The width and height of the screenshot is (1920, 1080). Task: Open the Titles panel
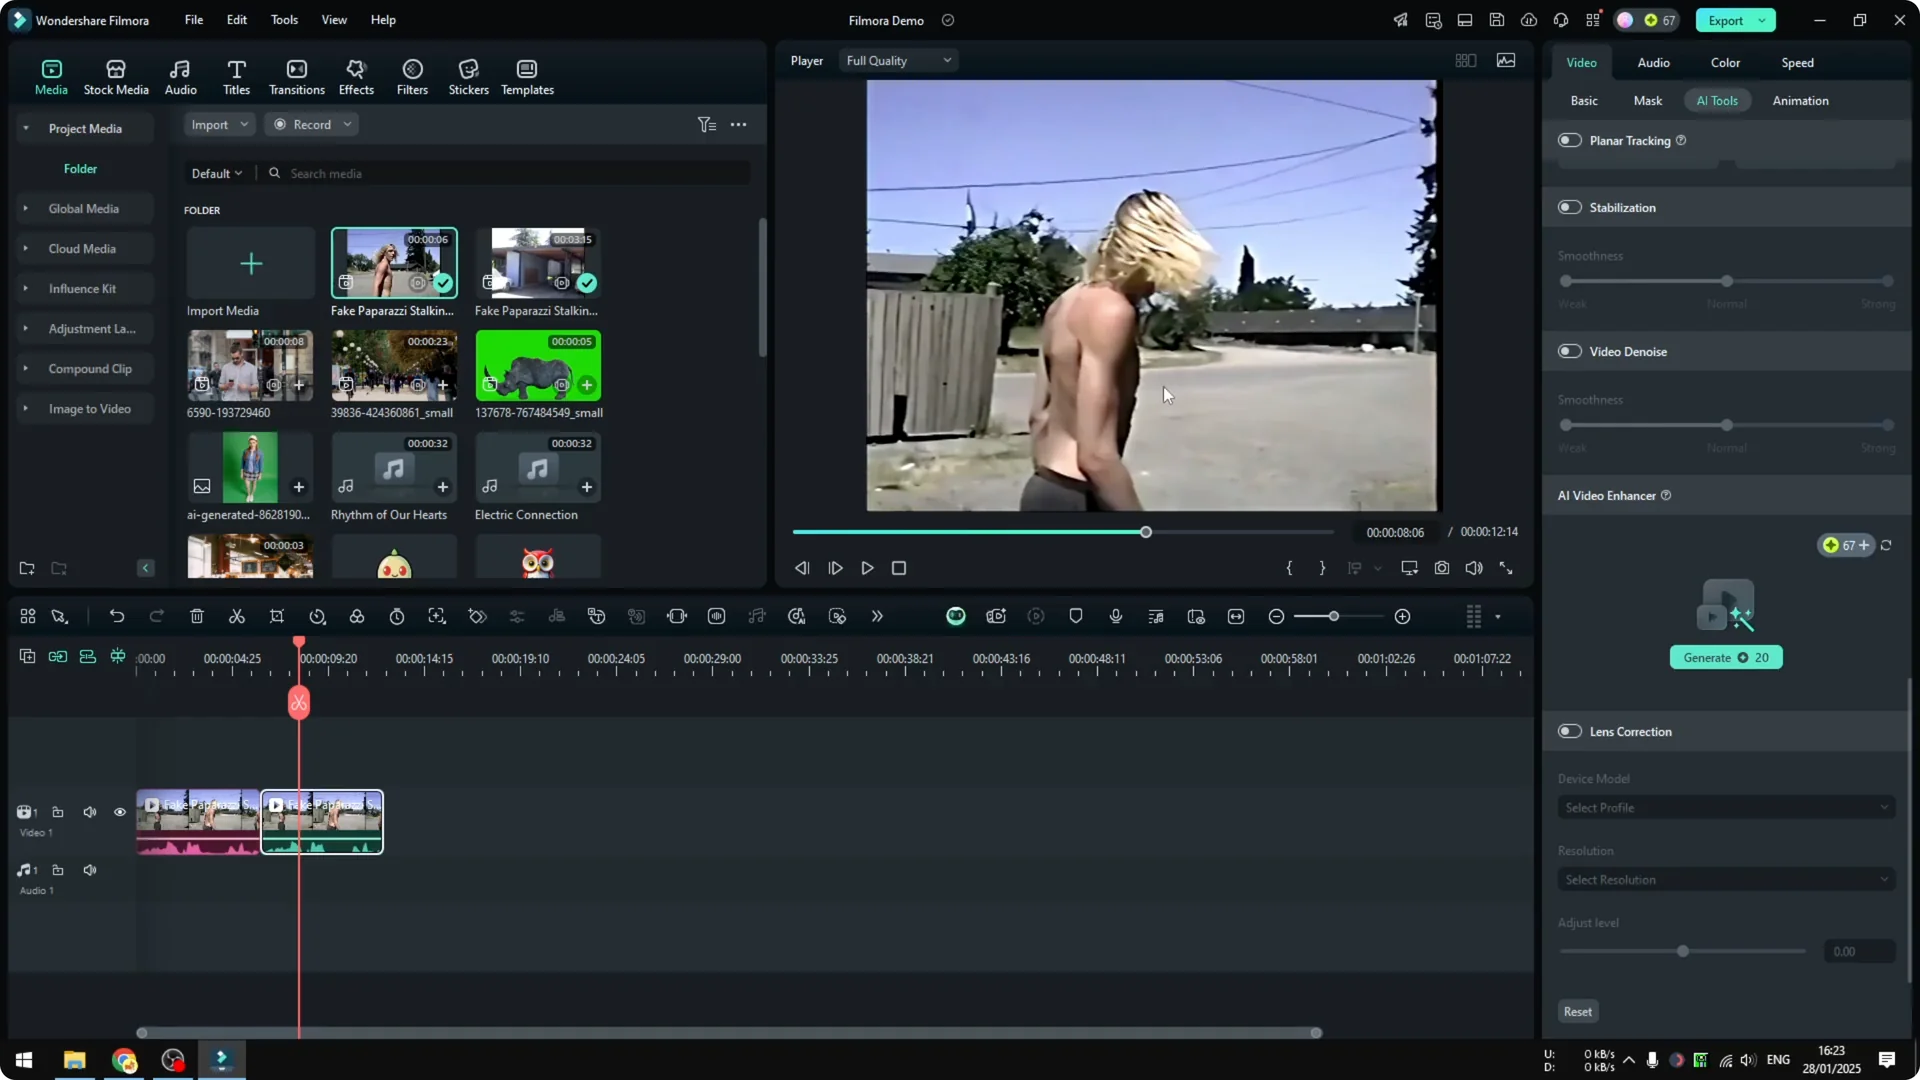pos(236,75)
